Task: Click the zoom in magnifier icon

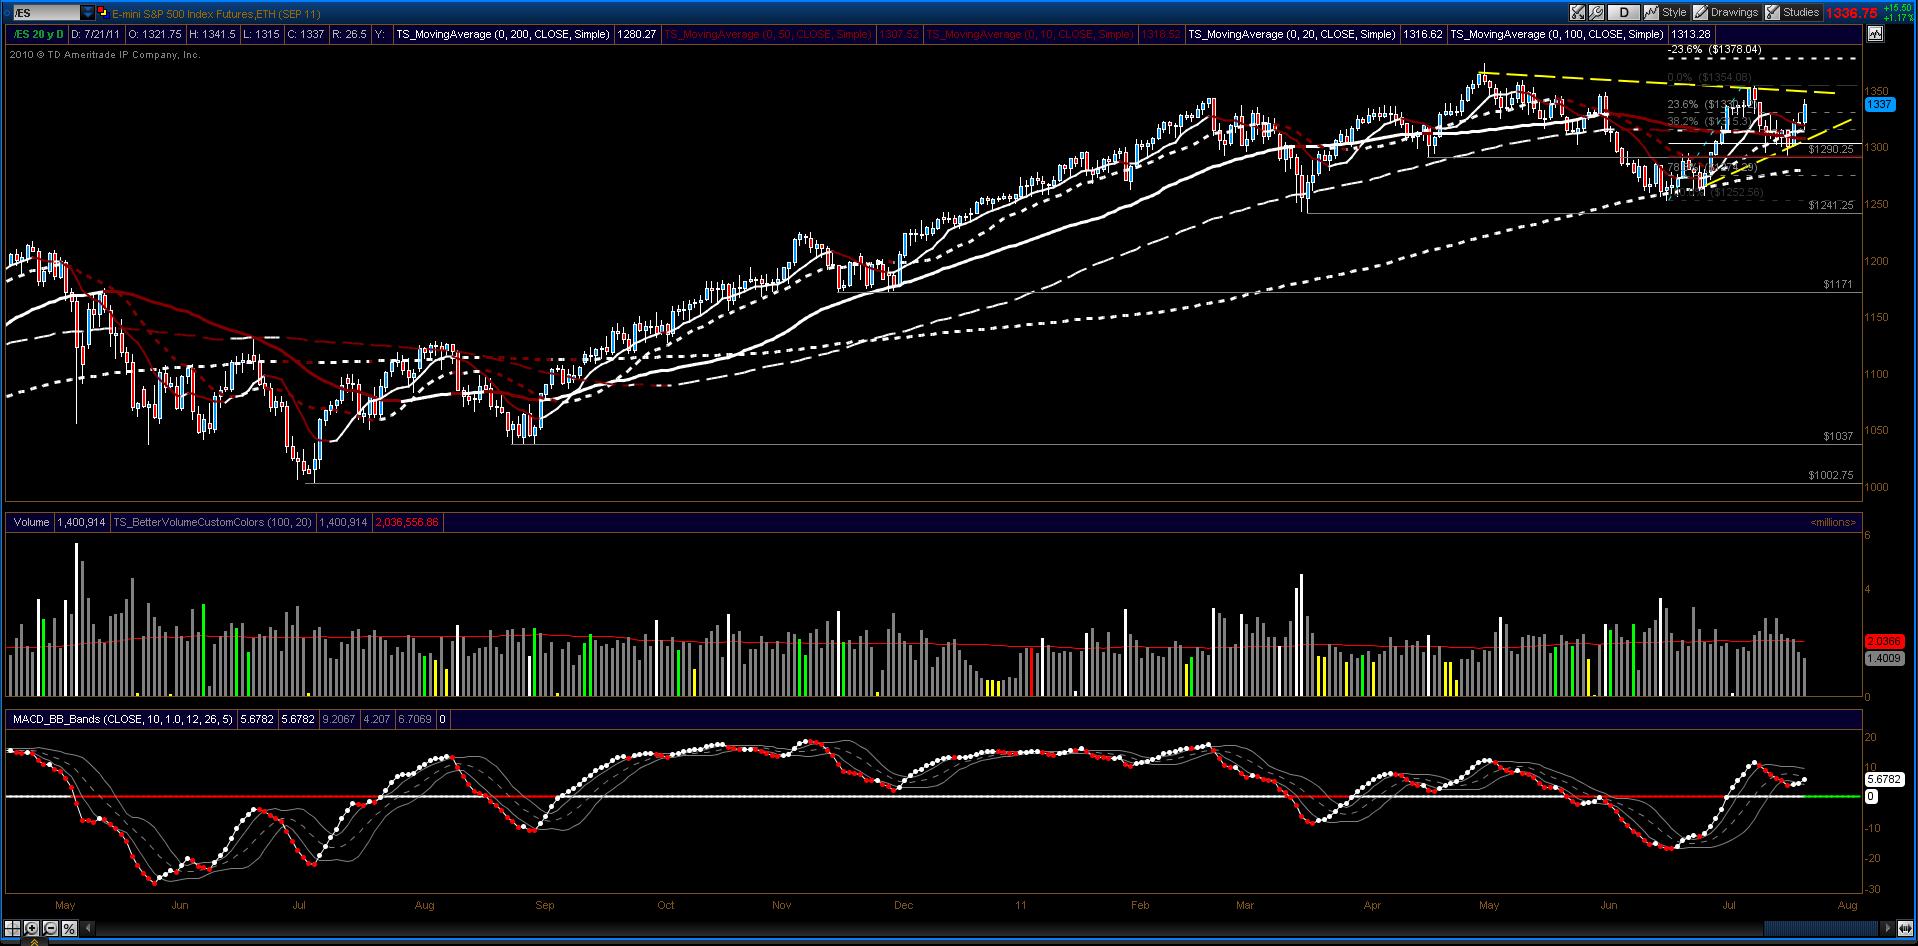Action: (x=32, y=928)
